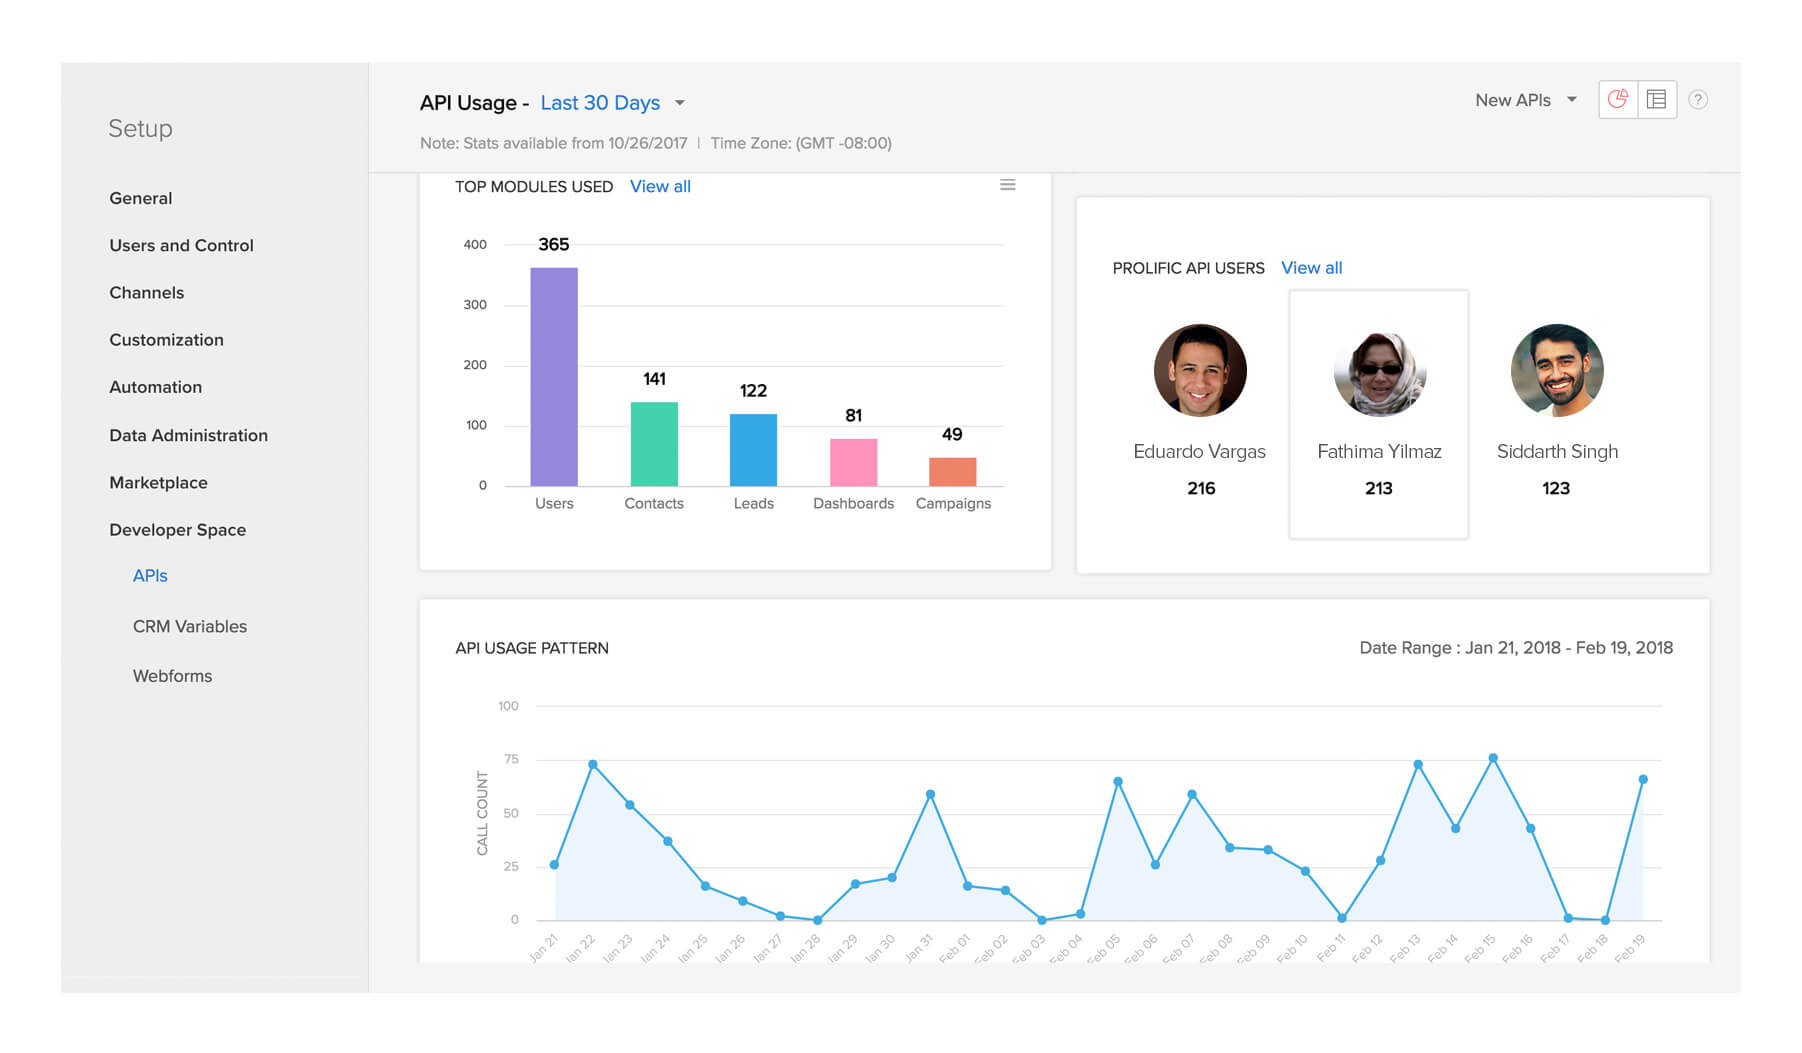The height and width of the screenshot is (1053, 1802).
Task: Switch to table view icon
Action: tap(1656, 100)
